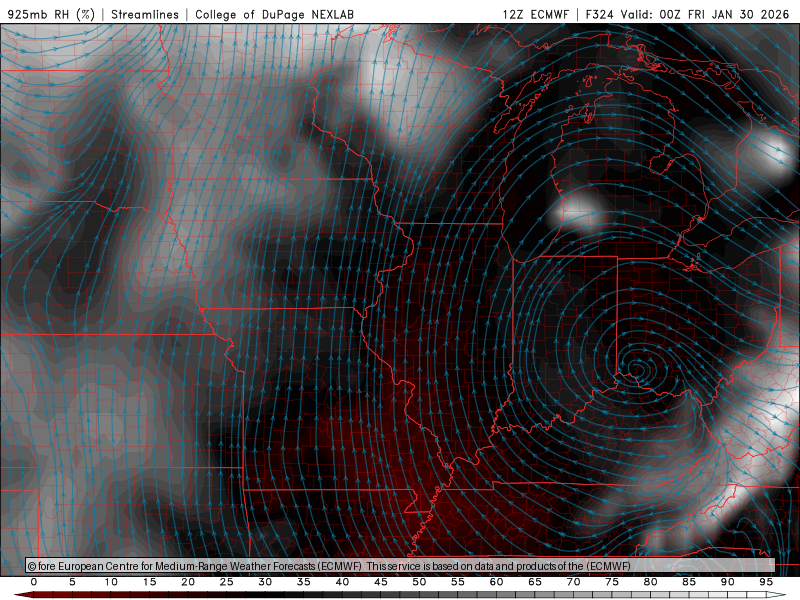Click colorbar label "95"

tap(766, 582)
